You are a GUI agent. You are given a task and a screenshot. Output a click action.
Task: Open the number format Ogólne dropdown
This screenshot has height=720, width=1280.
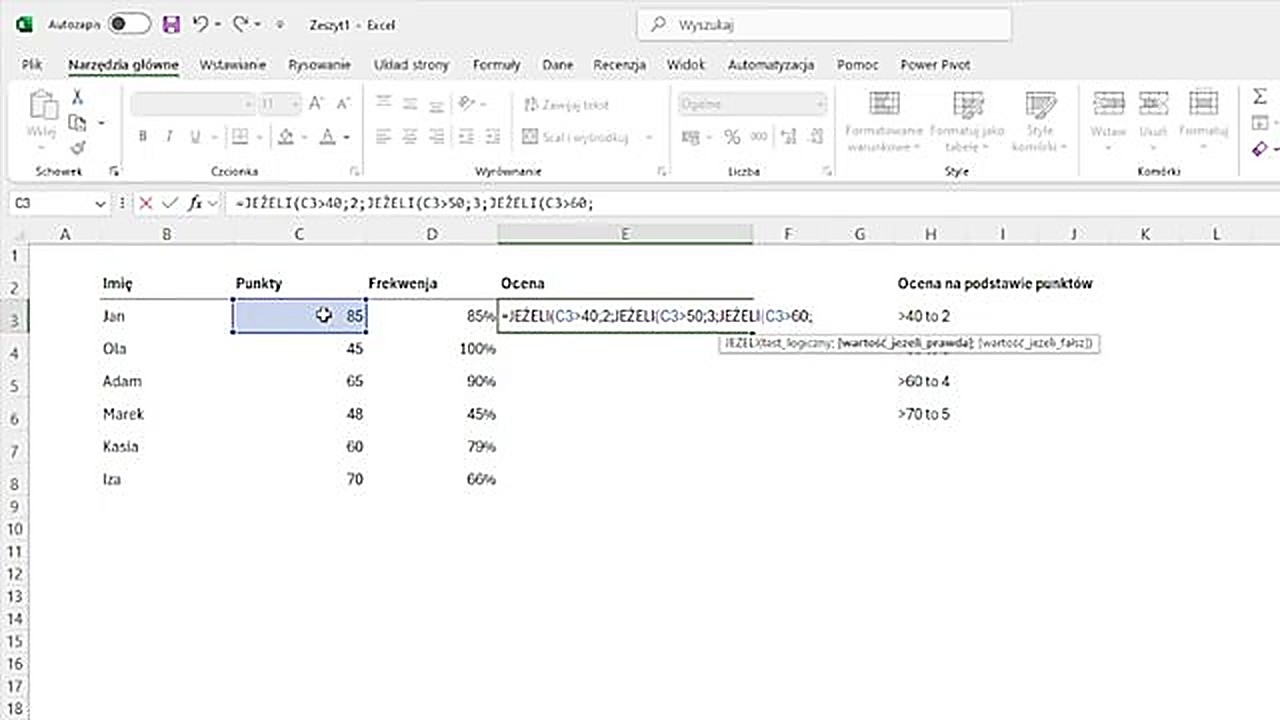[x=820, y=104]
